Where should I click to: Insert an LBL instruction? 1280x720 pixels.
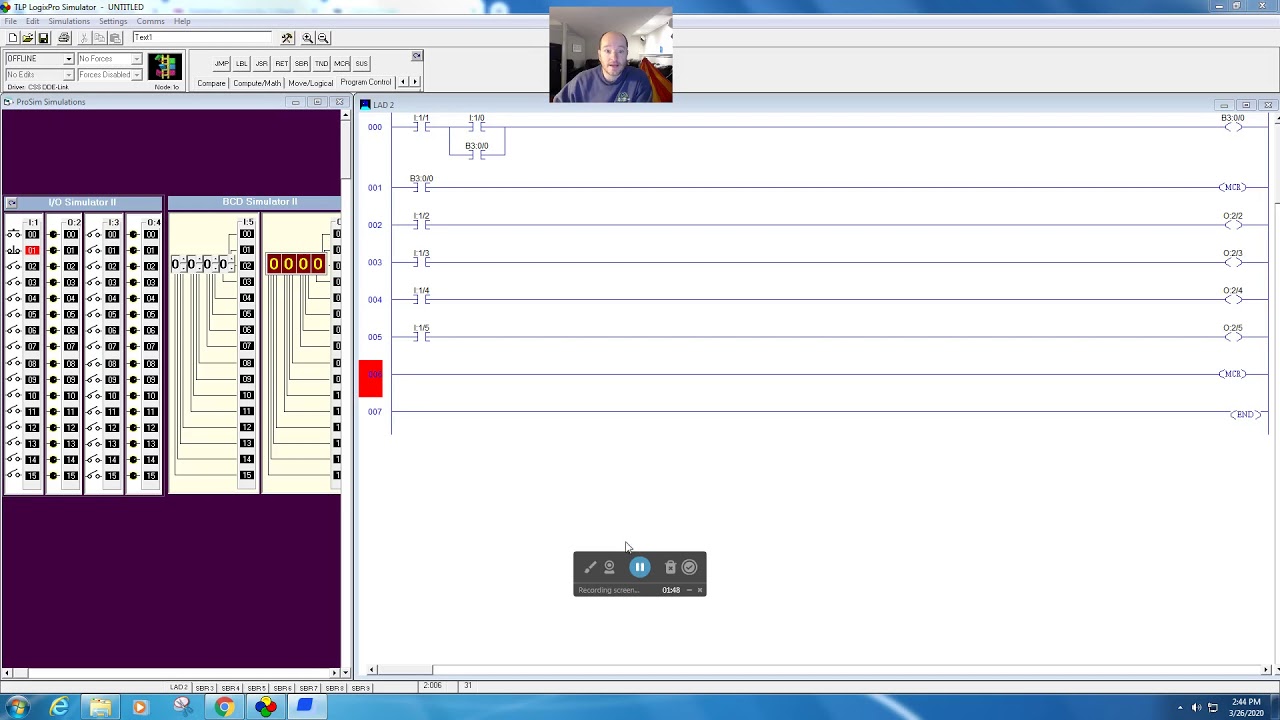tap(242, 64)
